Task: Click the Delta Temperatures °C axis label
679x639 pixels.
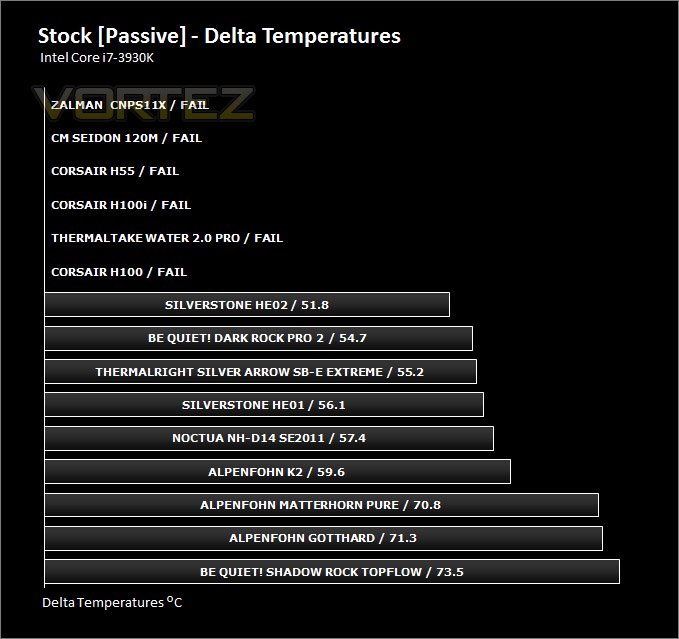Action: tap(112, 602)
